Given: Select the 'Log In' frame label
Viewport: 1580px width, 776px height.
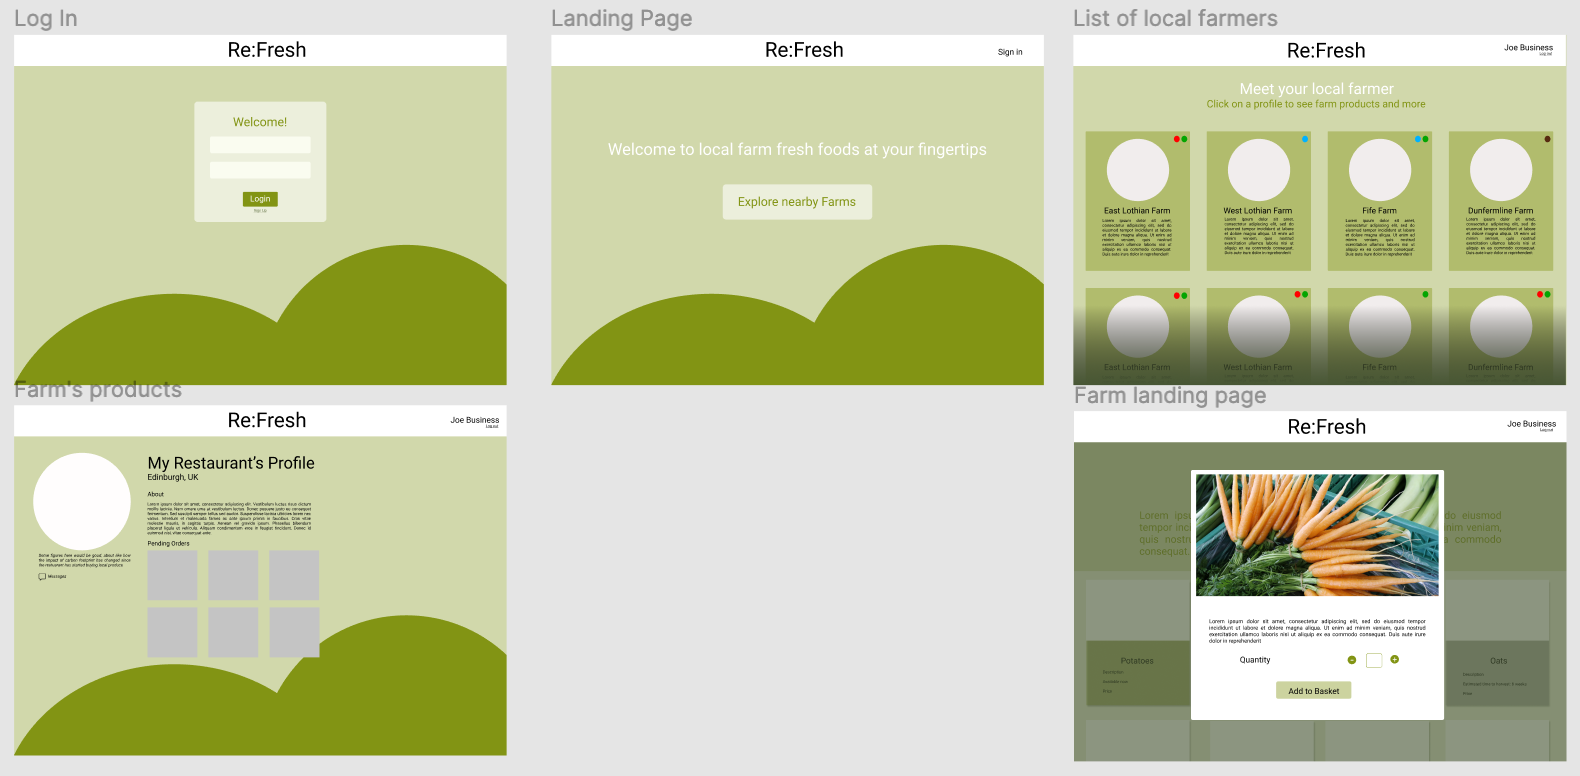Looking at the screenshot, I should click(46, 19).
